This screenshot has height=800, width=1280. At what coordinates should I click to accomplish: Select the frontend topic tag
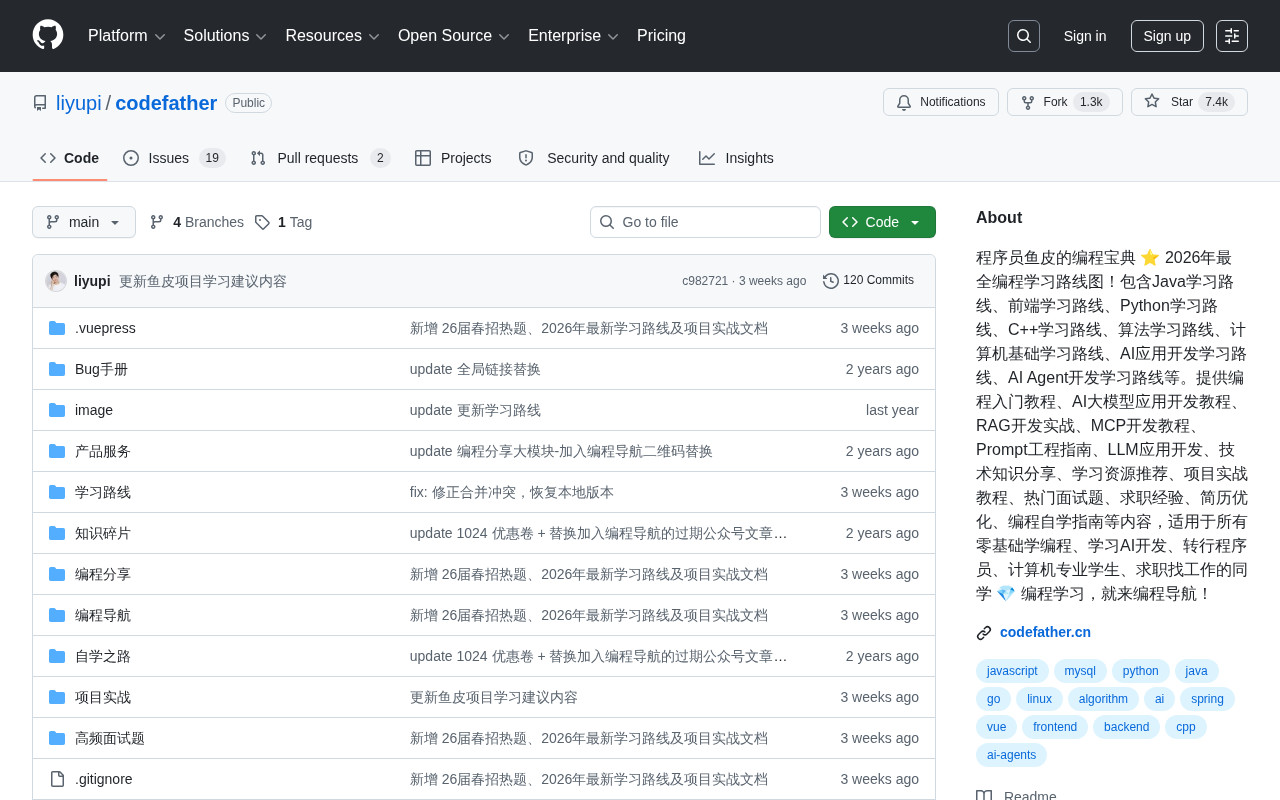tap(1055, 727)
